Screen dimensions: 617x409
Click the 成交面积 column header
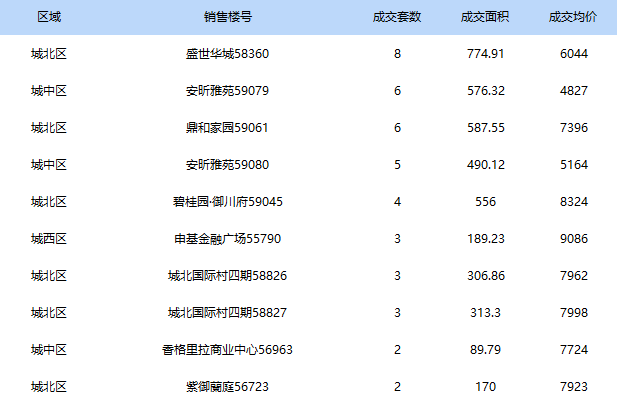(485, 17)
